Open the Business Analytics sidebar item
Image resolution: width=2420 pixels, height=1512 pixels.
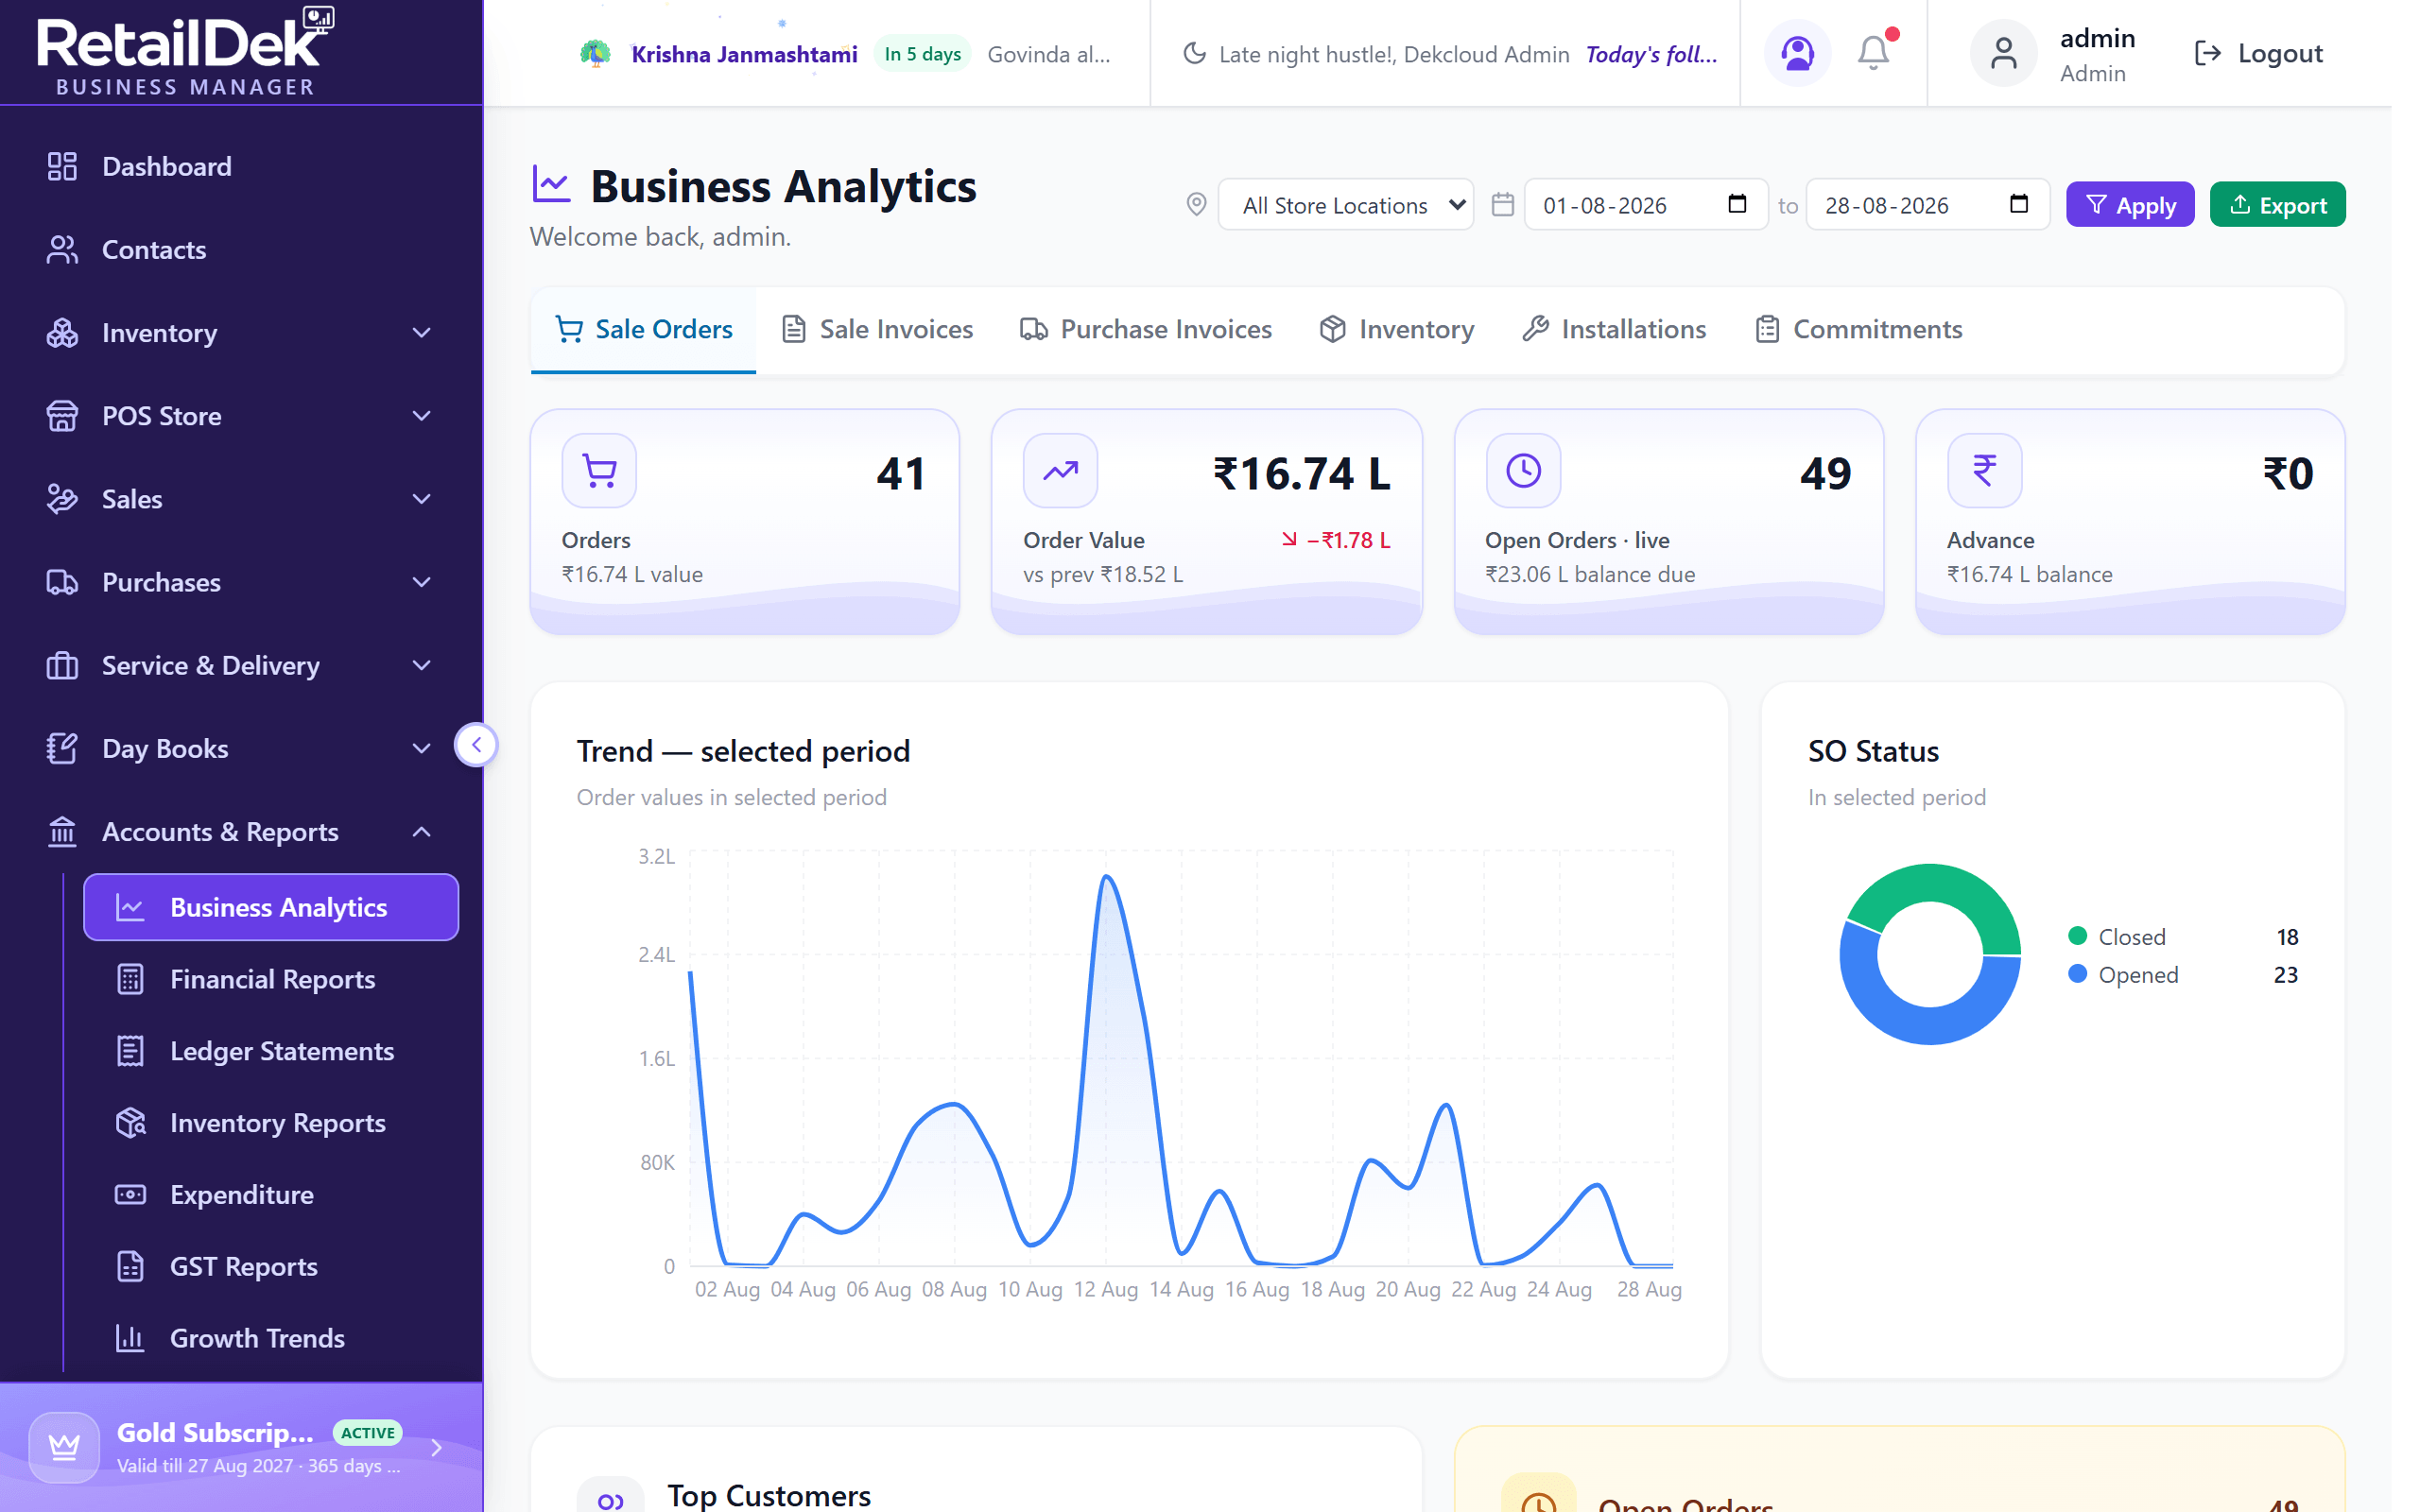(x=271, y=907)
